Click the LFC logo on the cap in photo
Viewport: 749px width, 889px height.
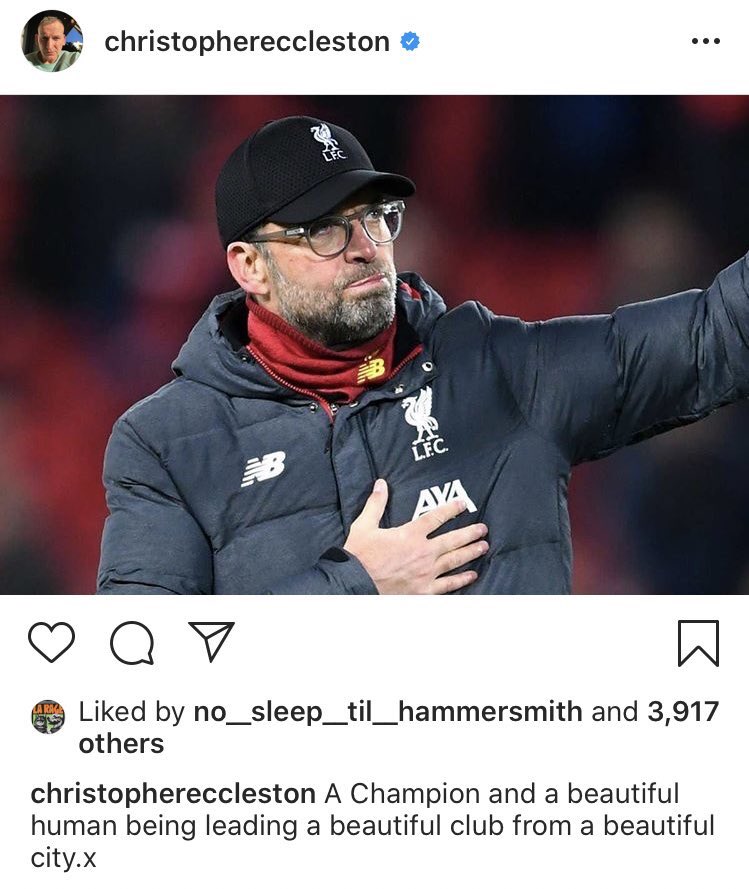(328, 142)
